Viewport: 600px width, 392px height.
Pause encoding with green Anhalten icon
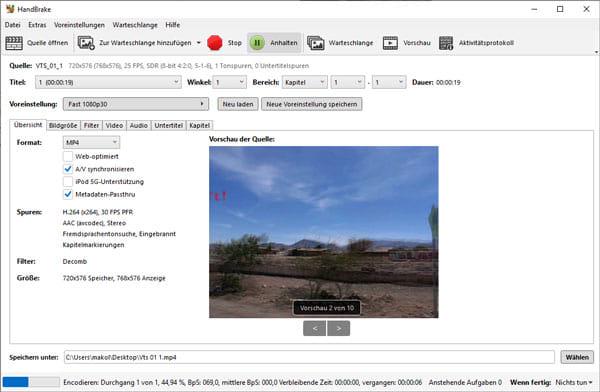click(257, 43)
